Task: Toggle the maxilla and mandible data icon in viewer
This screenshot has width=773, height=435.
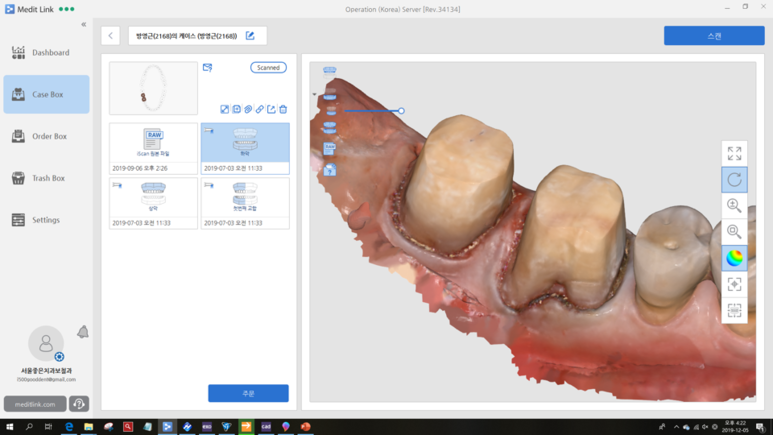Action: 329,127
